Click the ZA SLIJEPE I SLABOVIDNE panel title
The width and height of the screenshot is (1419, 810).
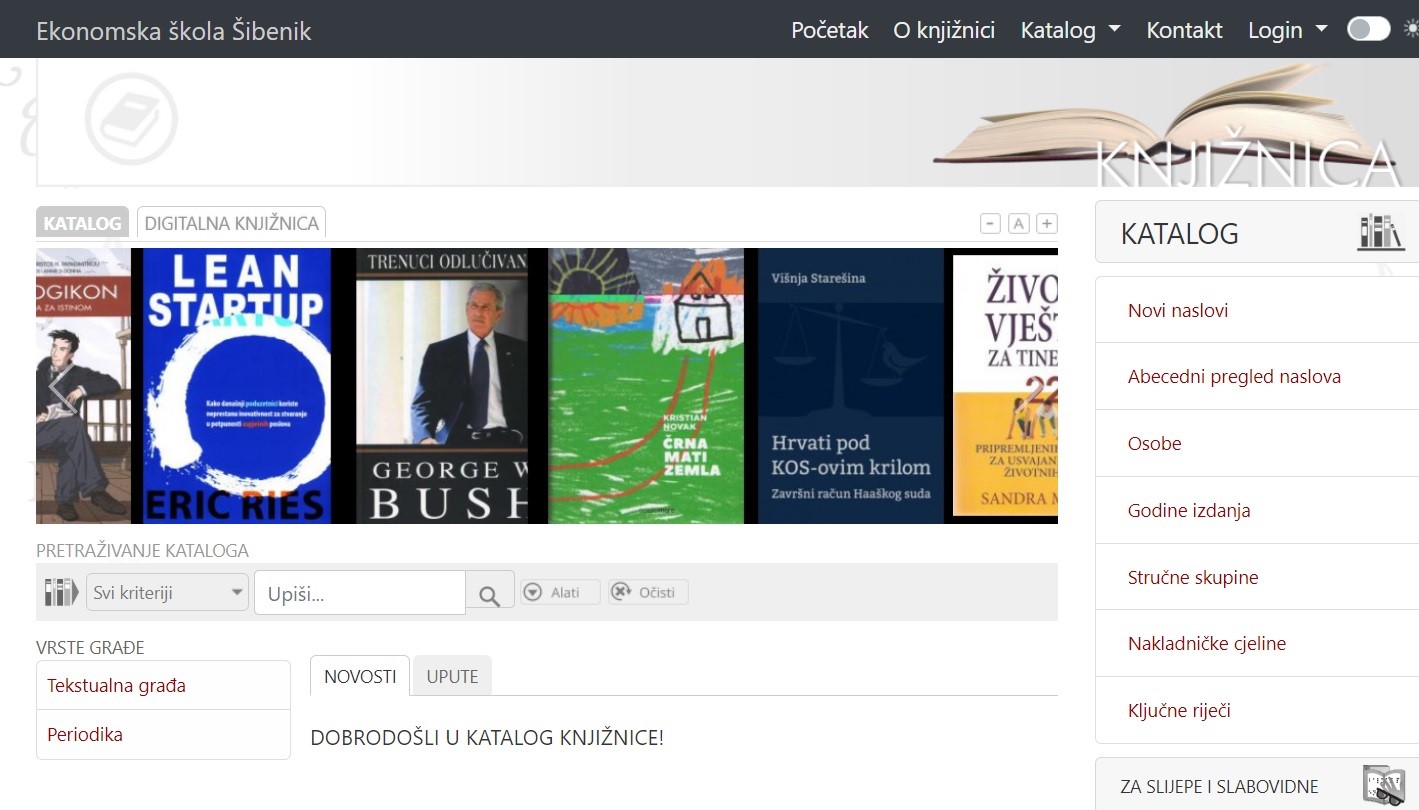pos(1219,787)
